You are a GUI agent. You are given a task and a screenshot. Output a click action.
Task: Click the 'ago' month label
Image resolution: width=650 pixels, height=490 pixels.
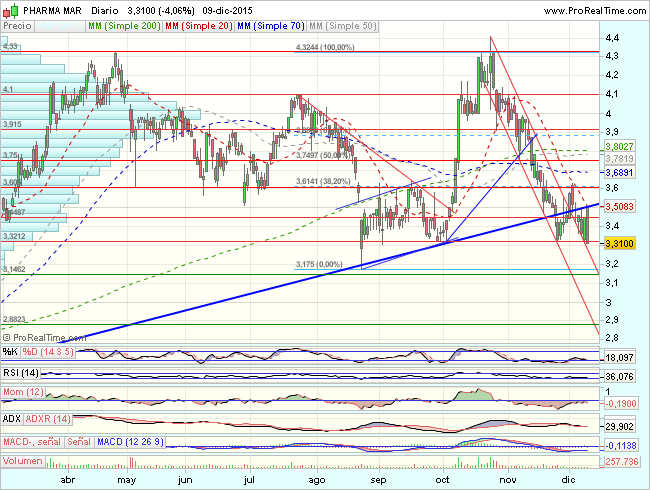[317, 480]
